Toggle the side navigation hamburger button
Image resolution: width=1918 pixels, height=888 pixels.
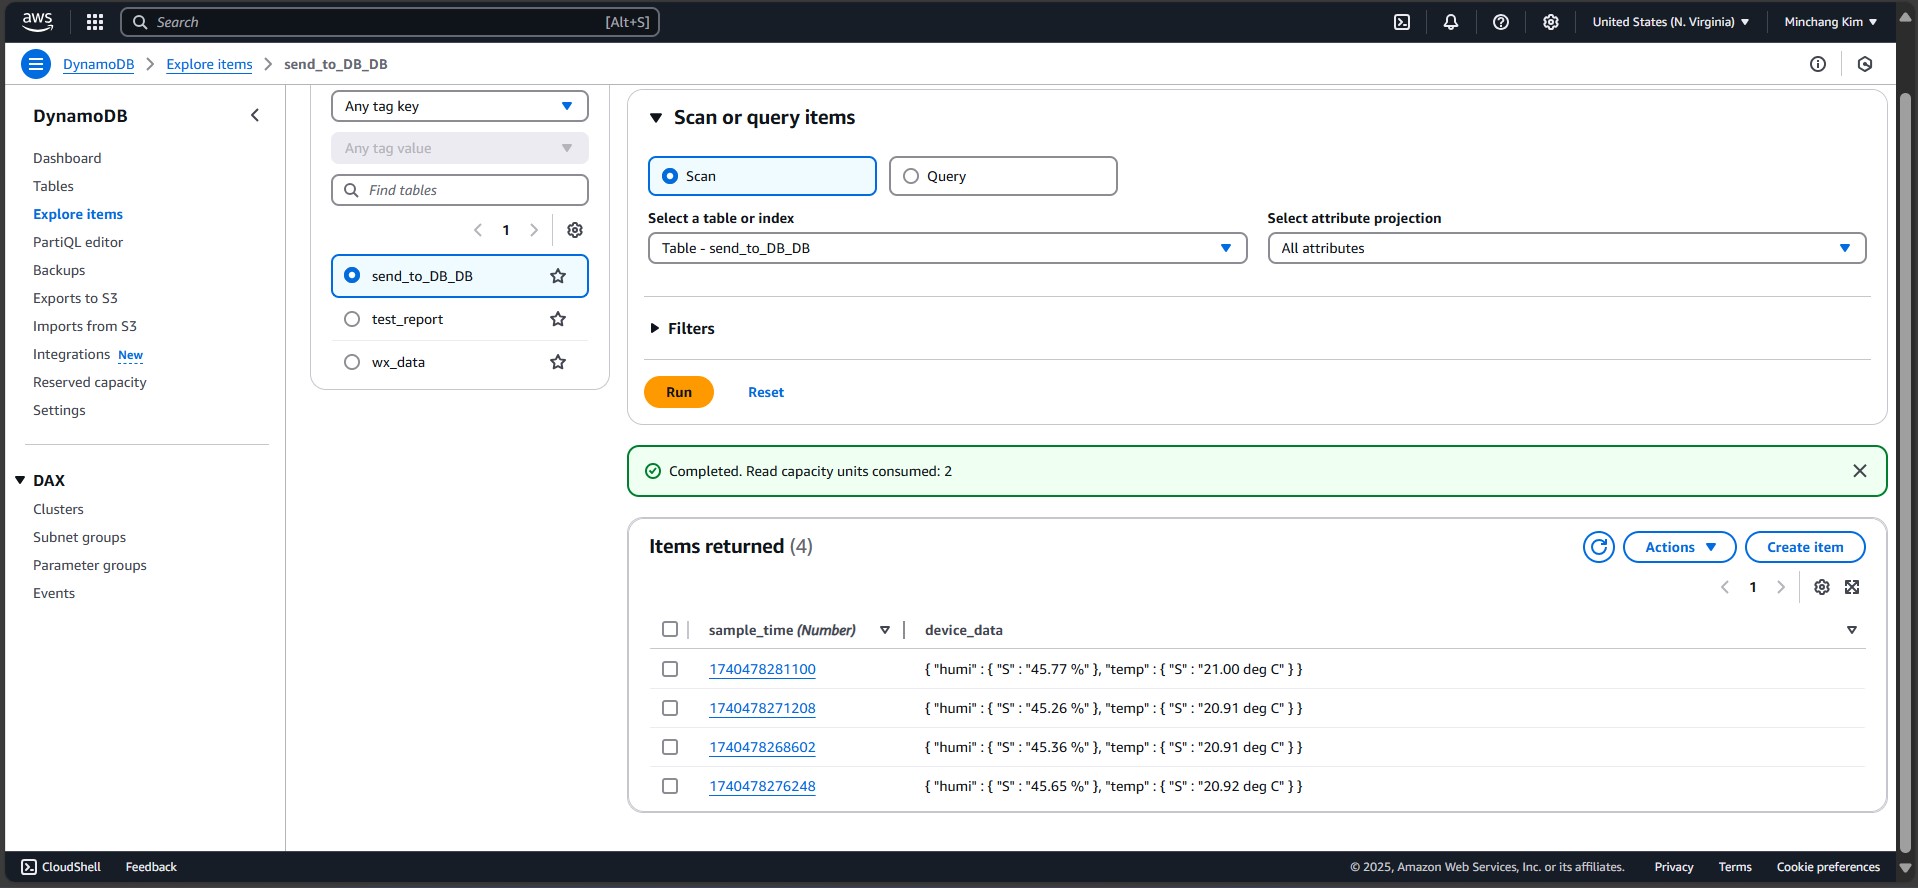pos(36,64)
